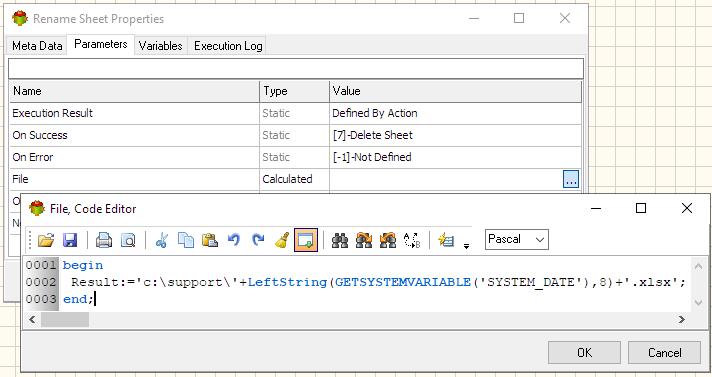Screen dimensions: 712x377
Task: Print the code with the printer icon
Action: tap(104, 240)
